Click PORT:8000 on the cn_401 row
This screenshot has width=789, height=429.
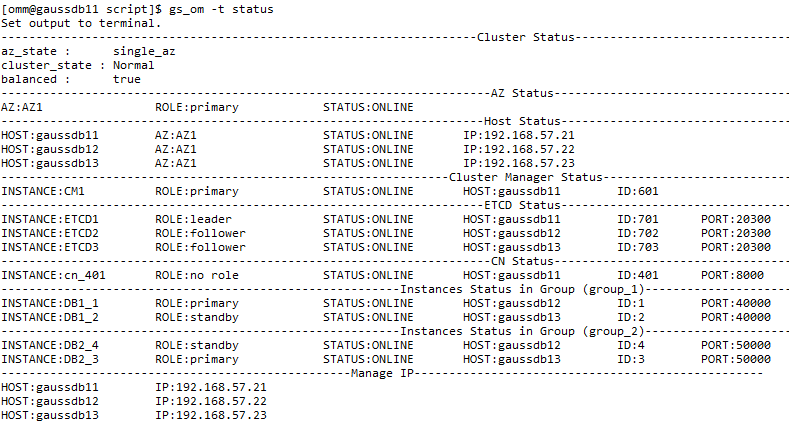tap(732, 276)
